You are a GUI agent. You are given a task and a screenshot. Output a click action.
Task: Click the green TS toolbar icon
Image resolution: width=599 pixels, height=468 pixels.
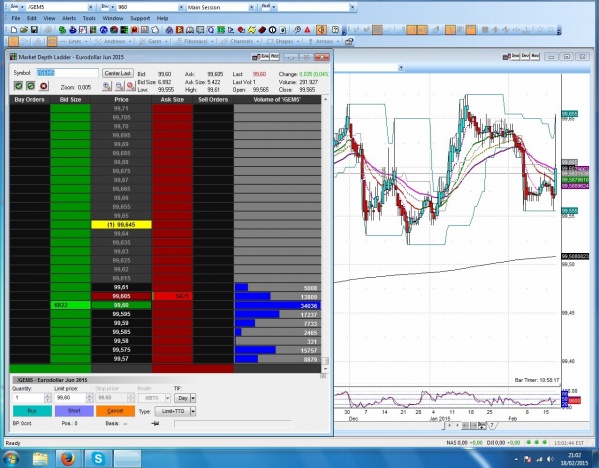click(221, 30)
